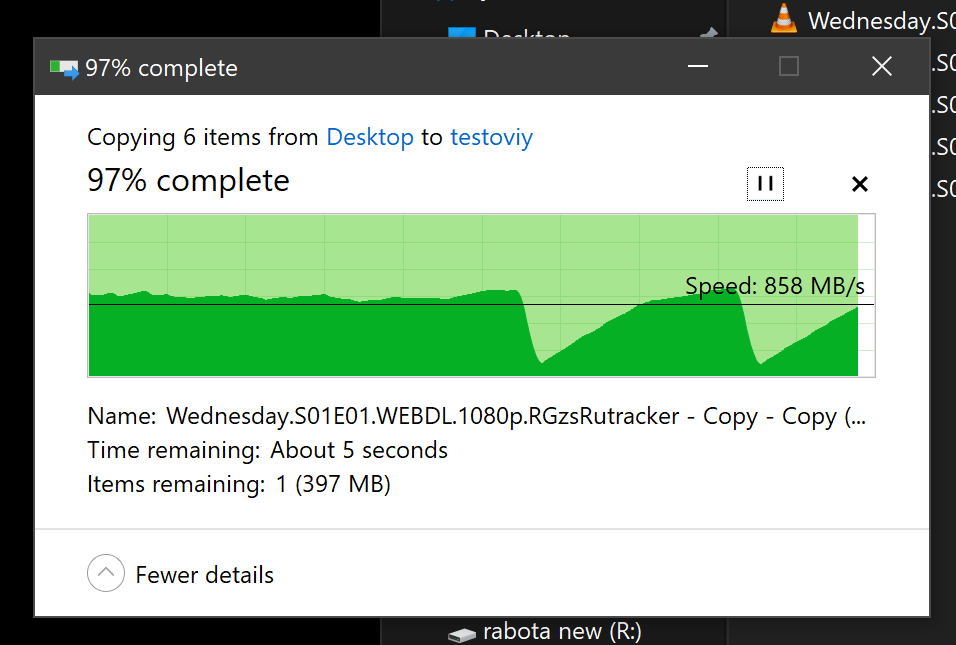
Task: Close the copy progress window
Action: click(882, 66)
